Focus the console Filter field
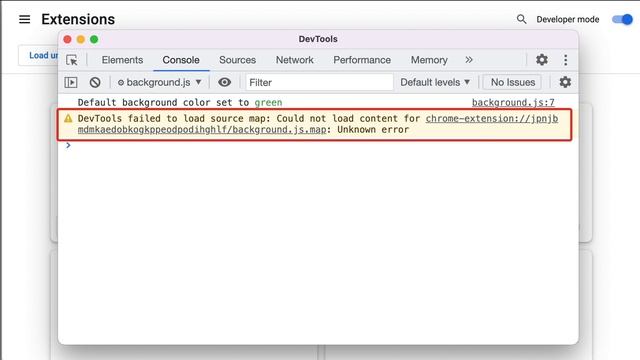The height and width of the screenshot is (360, 640). pyautogui.click(x=319, y=82)
